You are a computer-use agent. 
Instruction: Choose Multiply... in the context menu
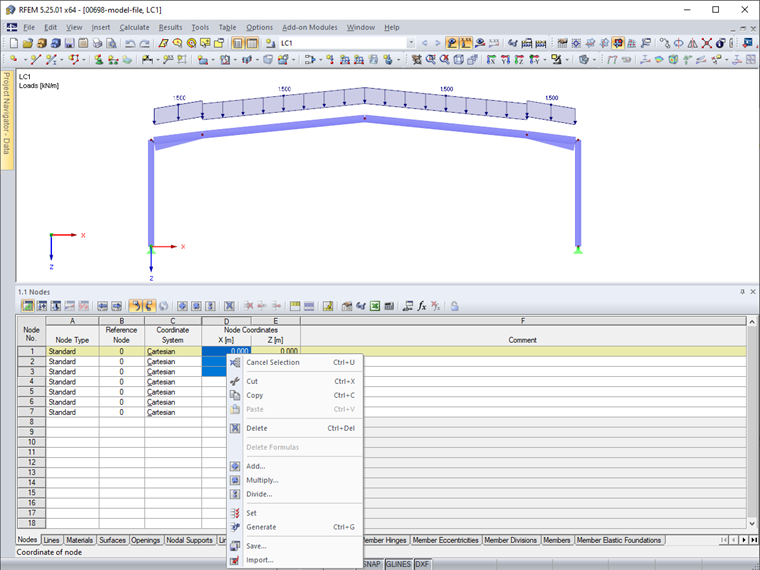tap(295, 480)
